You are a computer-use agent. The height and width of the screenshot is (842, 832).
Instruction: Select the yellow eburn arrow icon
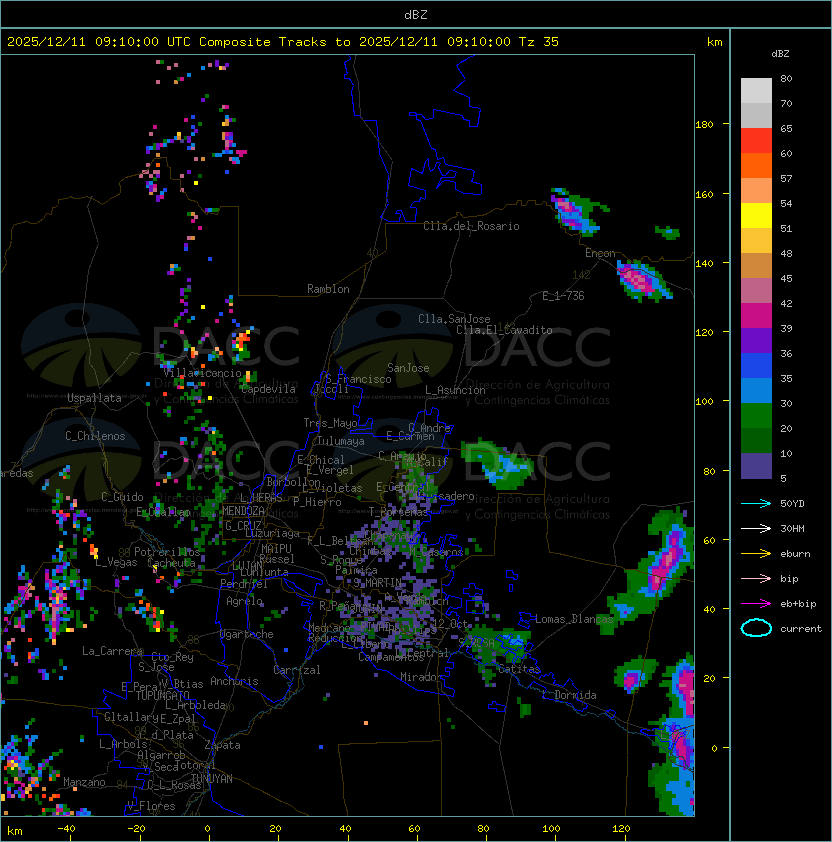(x=756, y=554)
